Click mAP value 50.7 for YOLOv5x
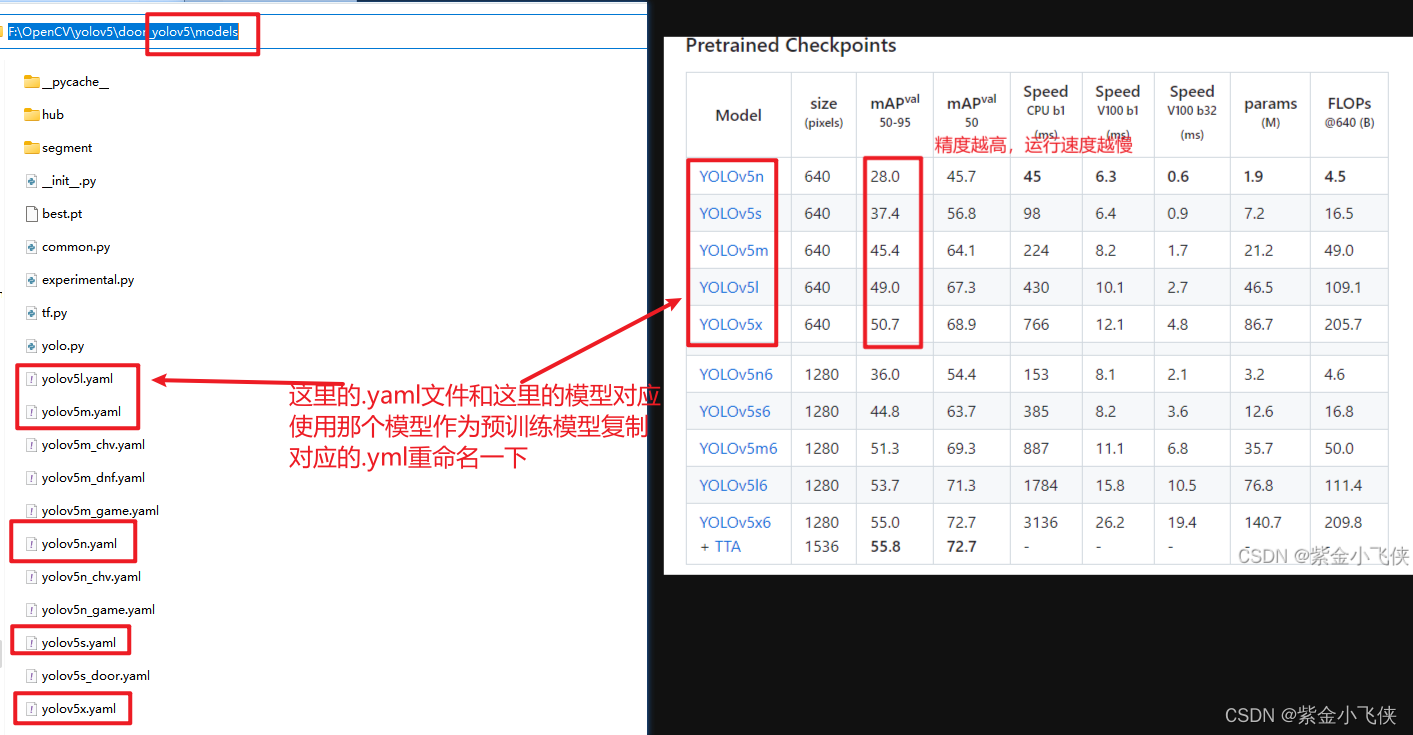The image size is (1413, 735). (x=885, y=324)
